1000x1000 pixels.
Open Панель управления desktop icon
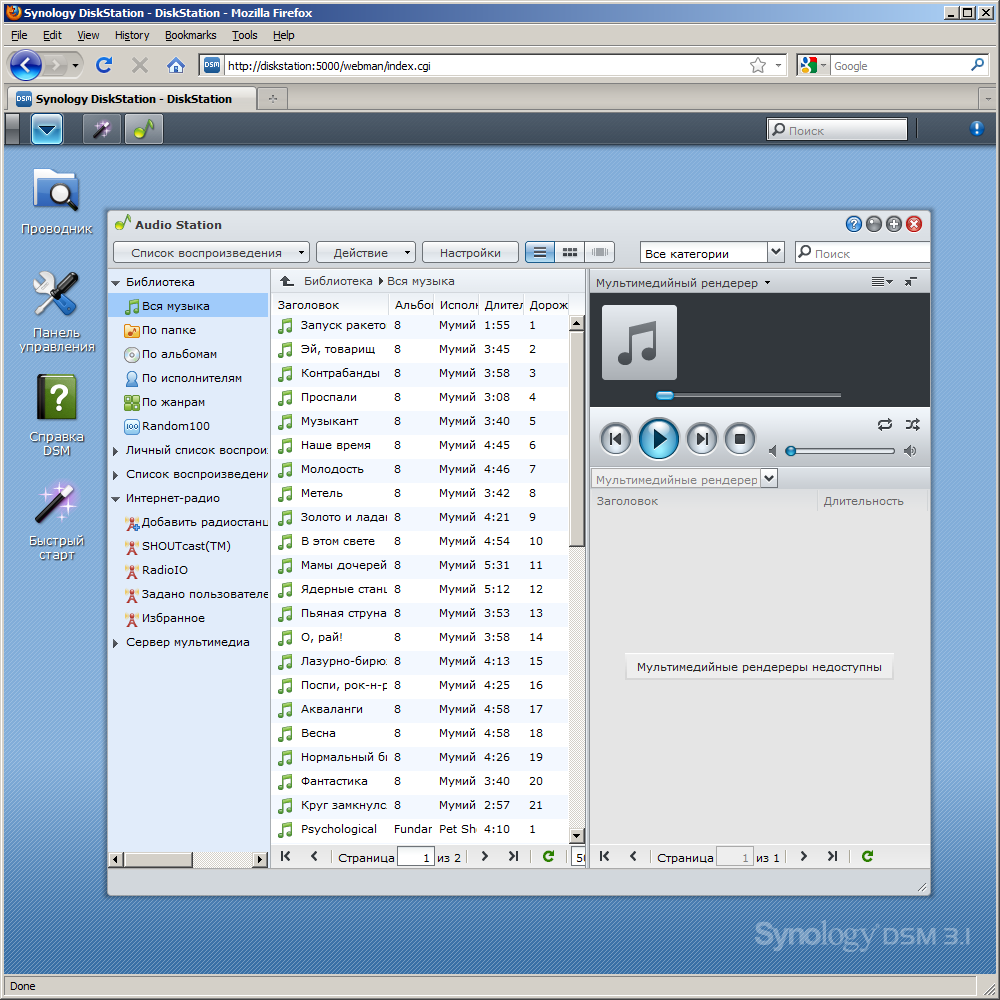point(56,312)
